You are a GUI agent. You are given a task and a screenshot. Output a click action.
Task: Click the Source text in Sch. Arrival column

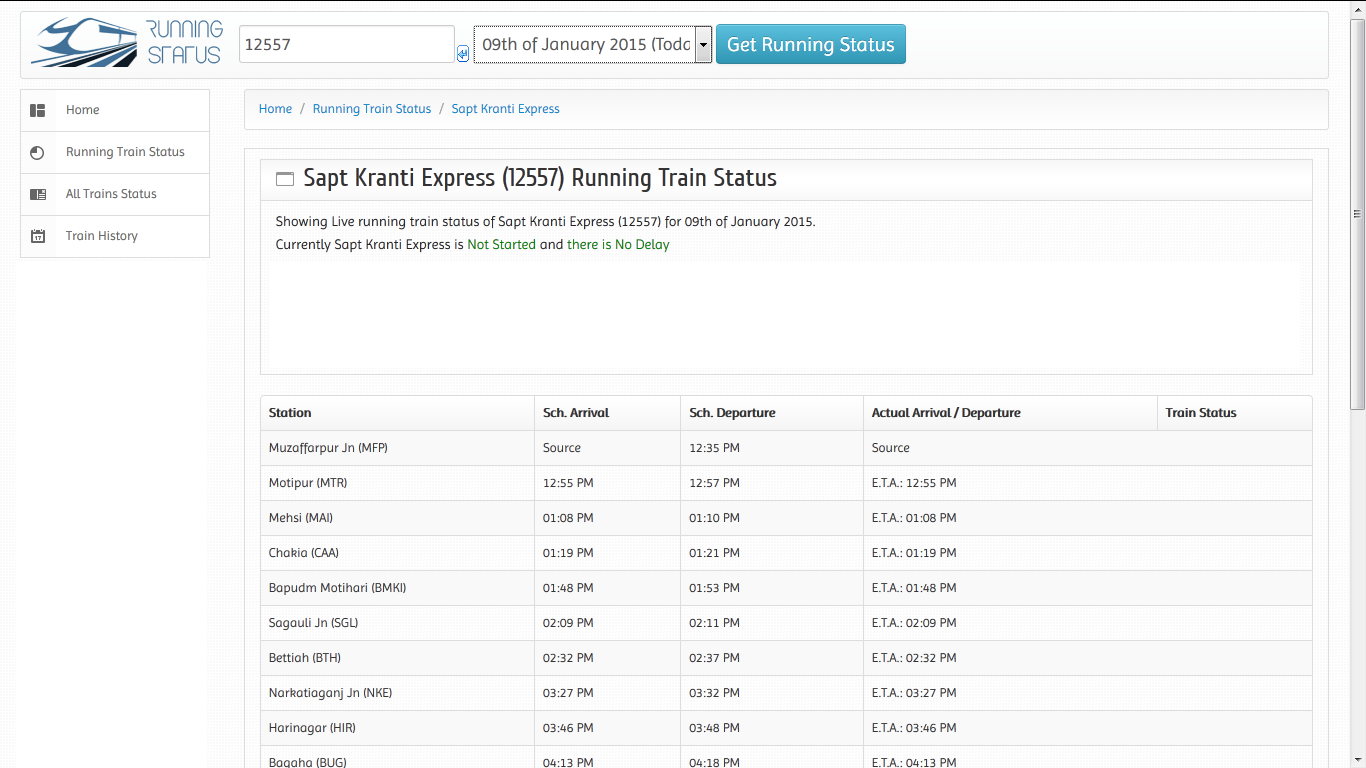562,448
